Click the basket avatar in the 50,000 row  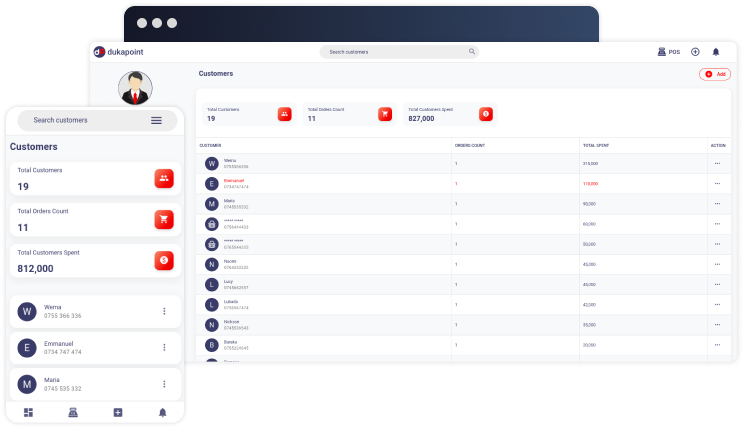[212, 244]
